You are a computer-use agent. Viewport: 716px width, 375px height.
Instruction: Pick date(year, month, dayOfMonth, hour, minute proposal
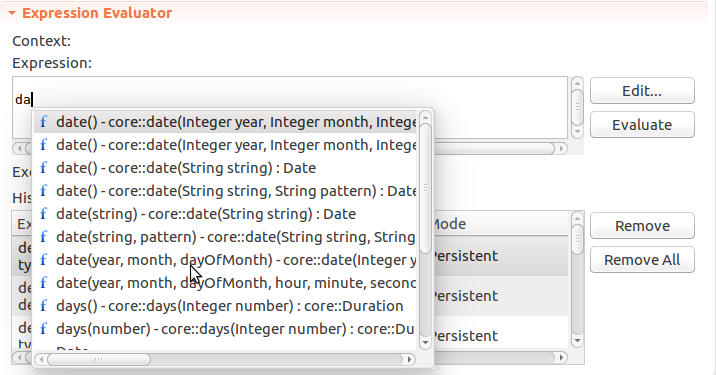tap(225, 283)
